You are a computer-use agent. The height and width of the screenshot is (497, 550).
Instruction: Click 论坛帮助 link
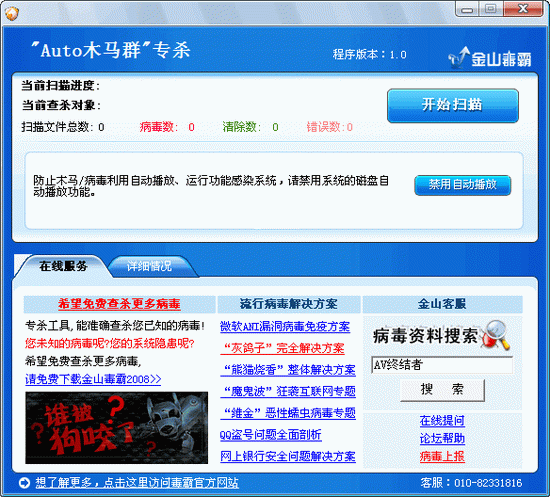tap(442, 438)
